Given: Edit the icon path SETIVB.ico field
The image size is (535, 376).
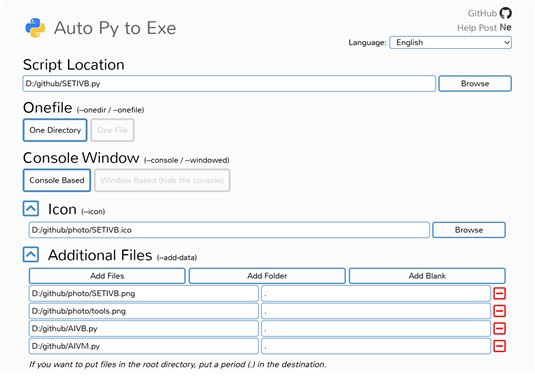Looking at the screenshot, I should pos(229,230).
